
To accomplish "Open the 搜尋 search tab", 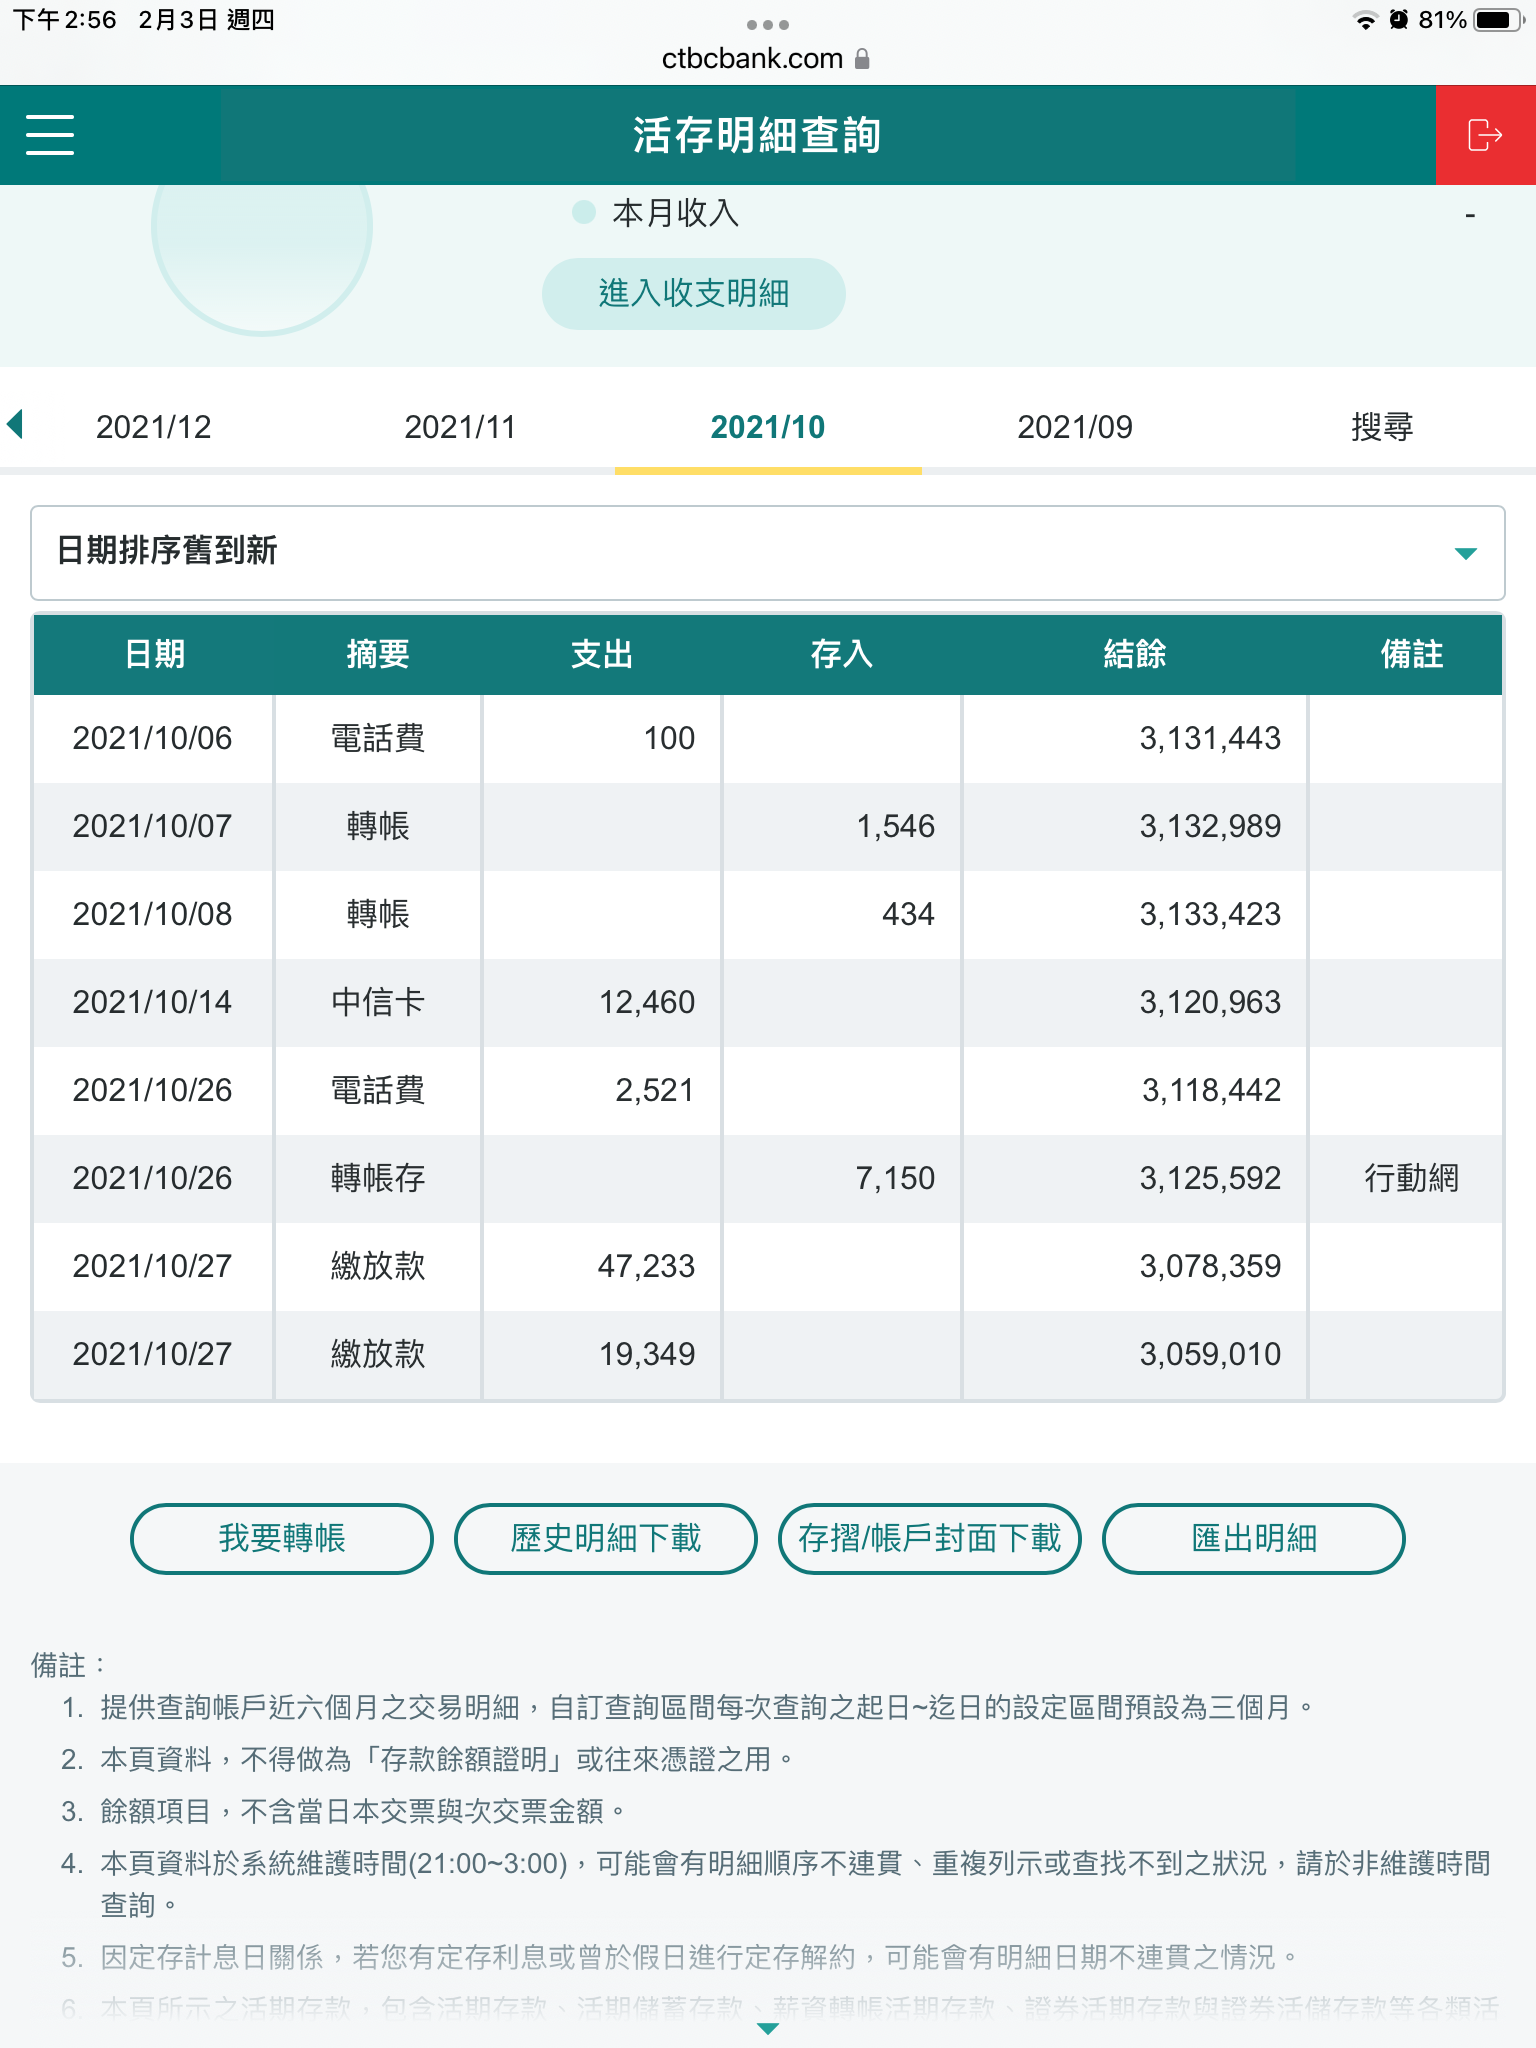I will (1381, 427).
